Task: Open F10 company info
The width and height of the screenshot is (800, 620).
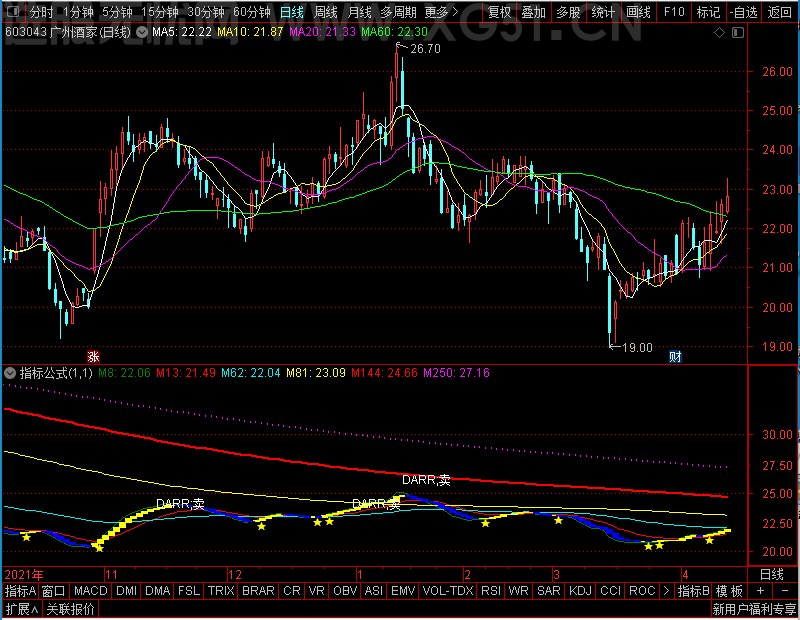Action: click(674, 12)
